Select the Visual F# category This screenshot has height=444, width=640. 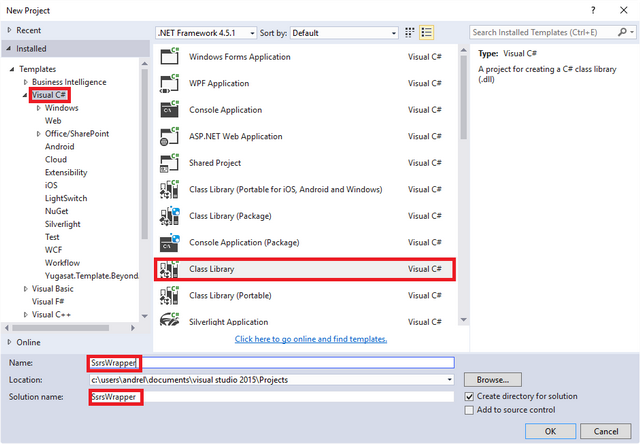(x=48, y=302)
